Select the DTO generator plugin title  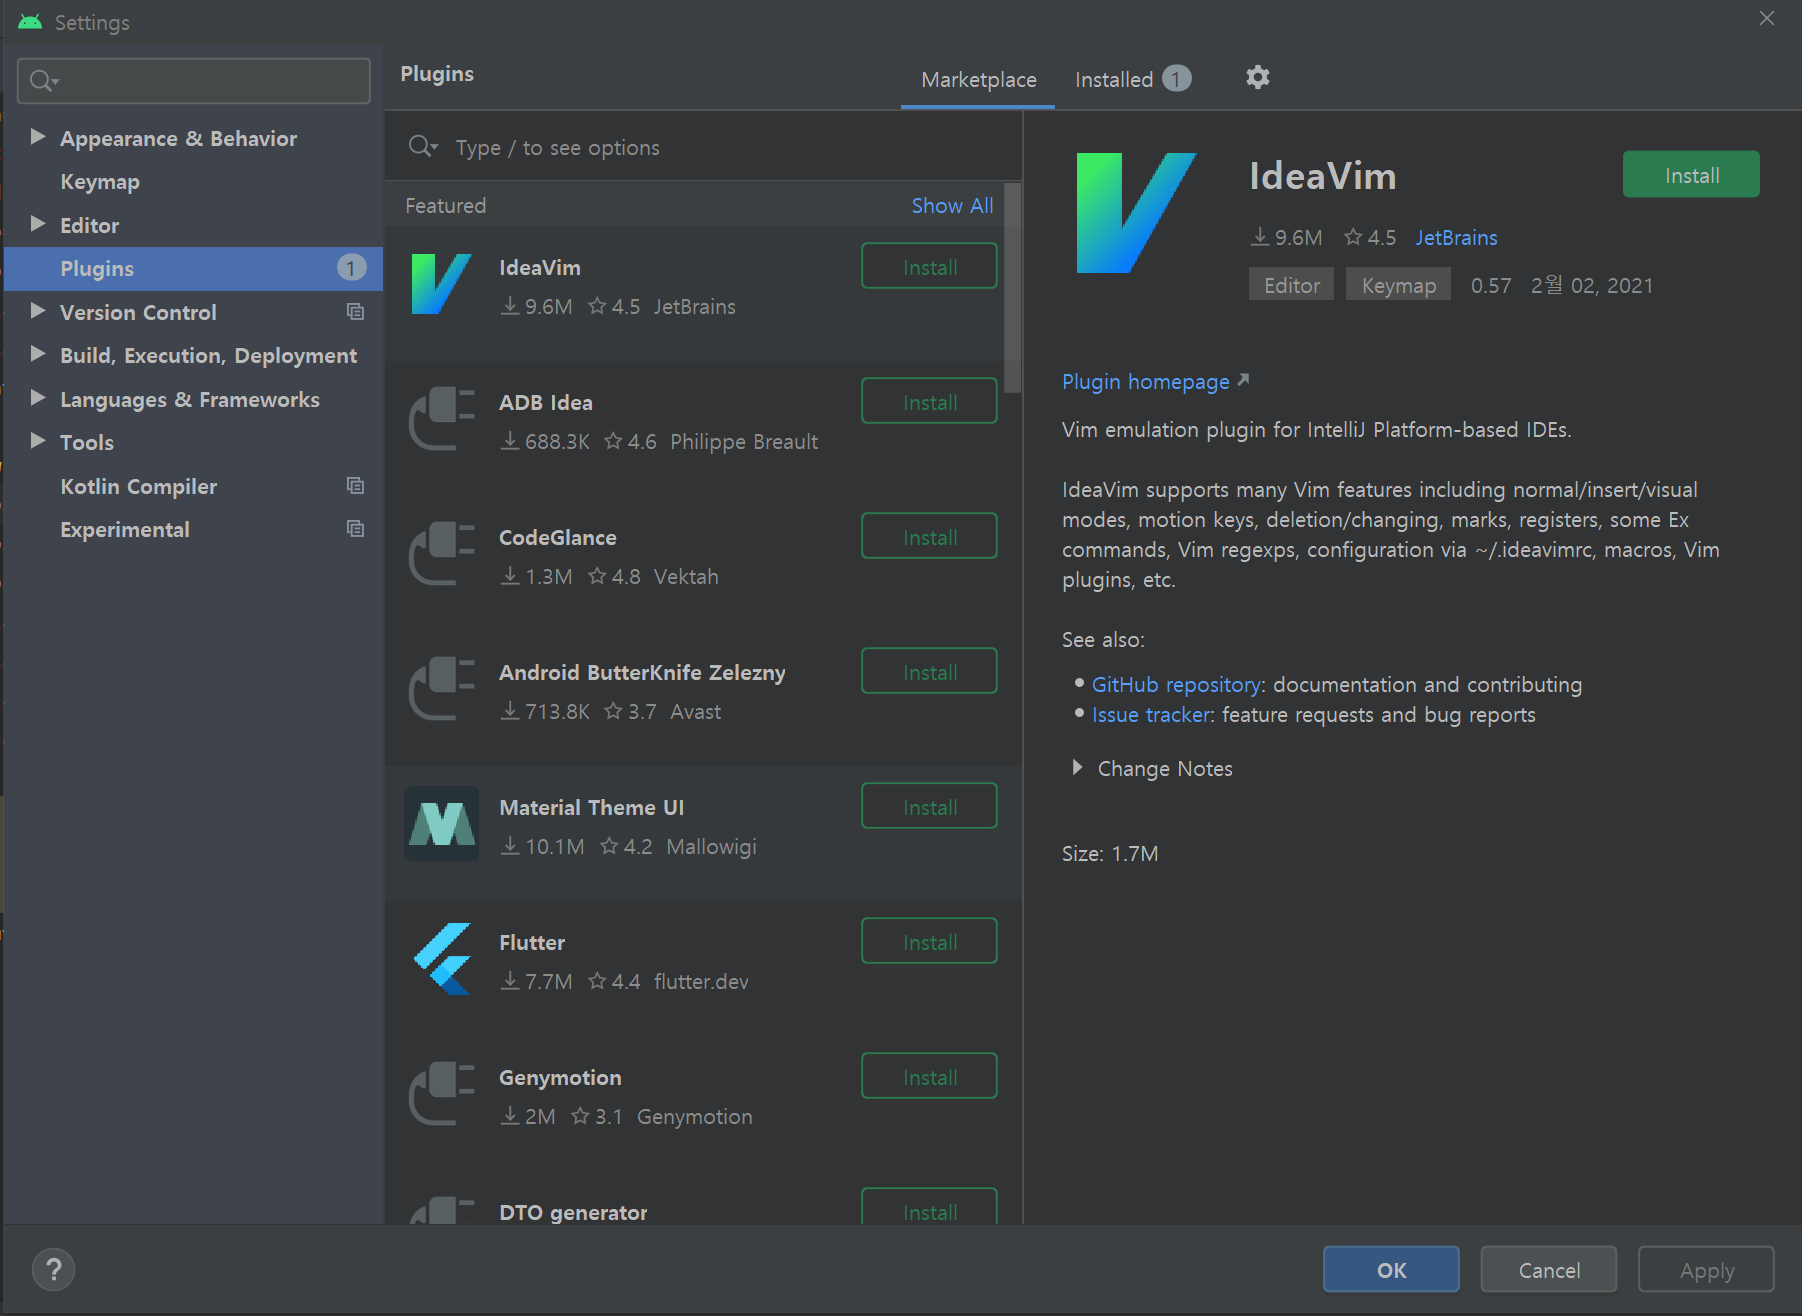573,1213
